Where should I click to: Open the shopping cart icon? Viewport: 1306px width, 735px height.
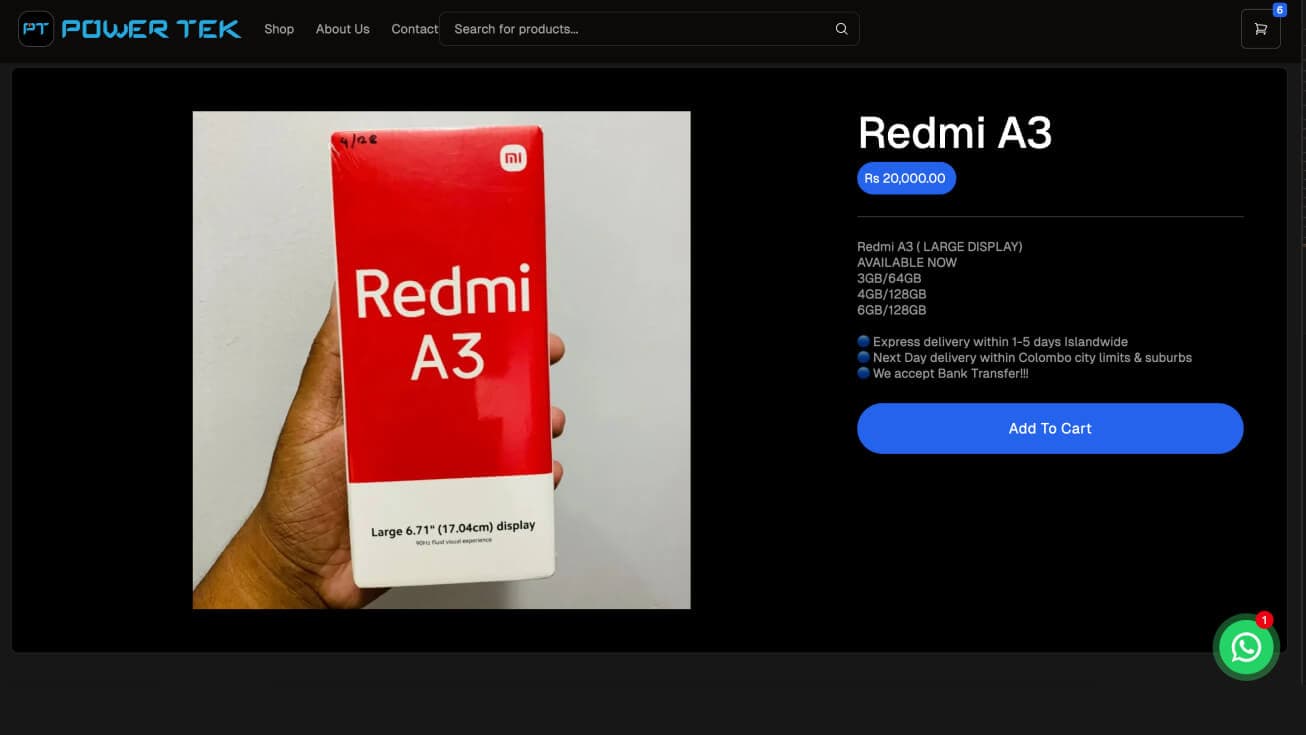(1260, 29)
